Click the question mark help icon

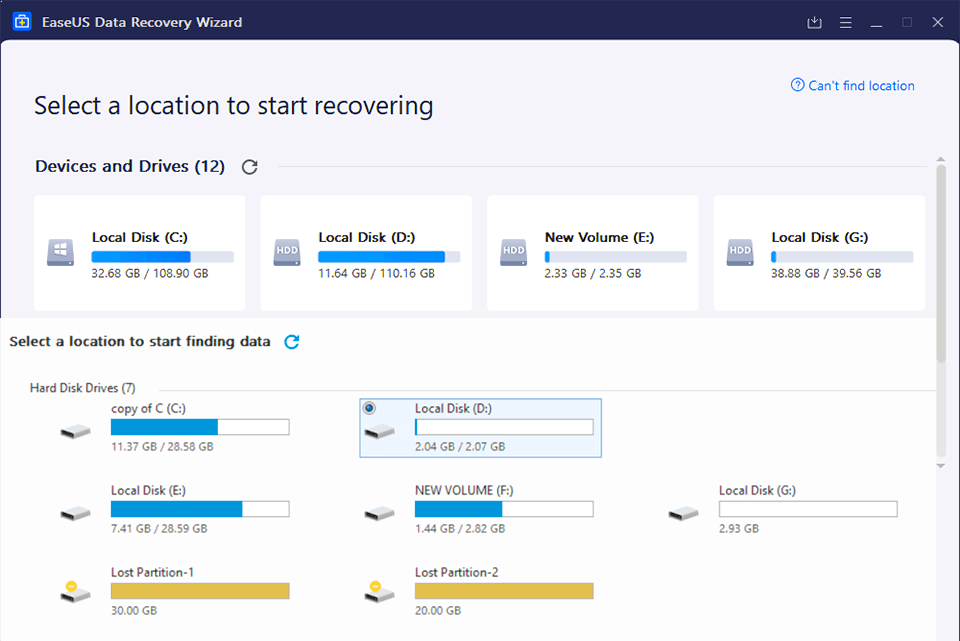point(797,85)
